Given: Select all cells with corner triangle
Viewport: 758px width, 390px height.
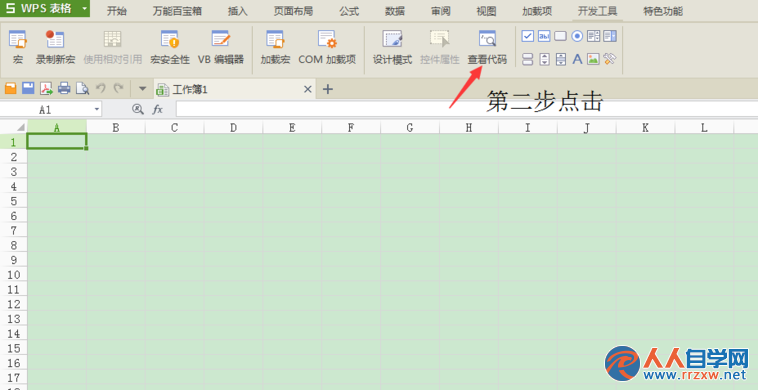Looking at the screenshot, I should pyautogui.click(x=20, y=128).
